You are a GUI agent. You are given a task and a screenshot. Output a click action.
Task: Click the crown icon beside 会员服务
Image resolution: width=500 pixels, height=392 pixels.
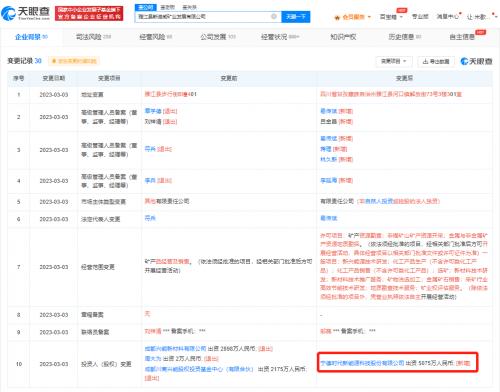337,17
